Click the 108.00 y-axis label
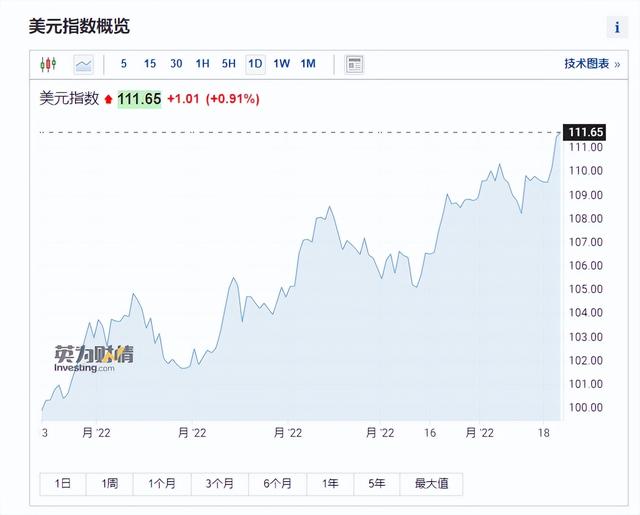640x515 pixels. click(586, 219)
